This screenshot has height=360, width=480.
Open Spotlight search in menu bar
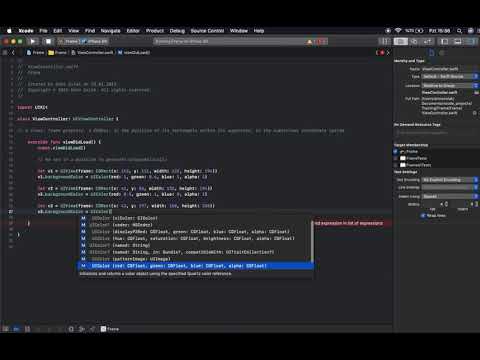pos(459,31)
